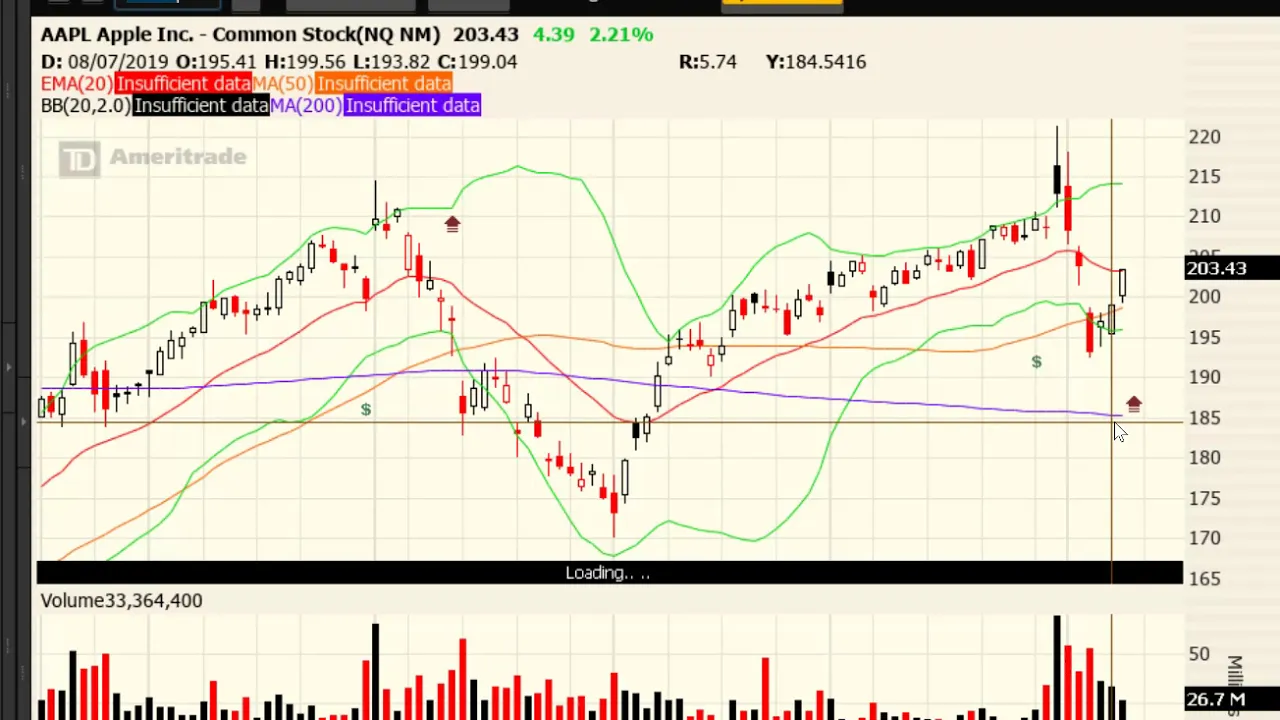Expand the collapsed panel arrow beside the chart

[24, 421]
